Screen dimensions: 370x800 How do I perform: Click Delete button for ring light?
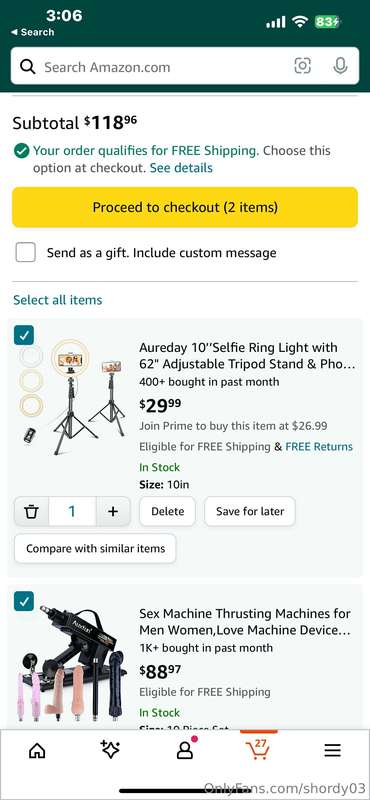167,511
